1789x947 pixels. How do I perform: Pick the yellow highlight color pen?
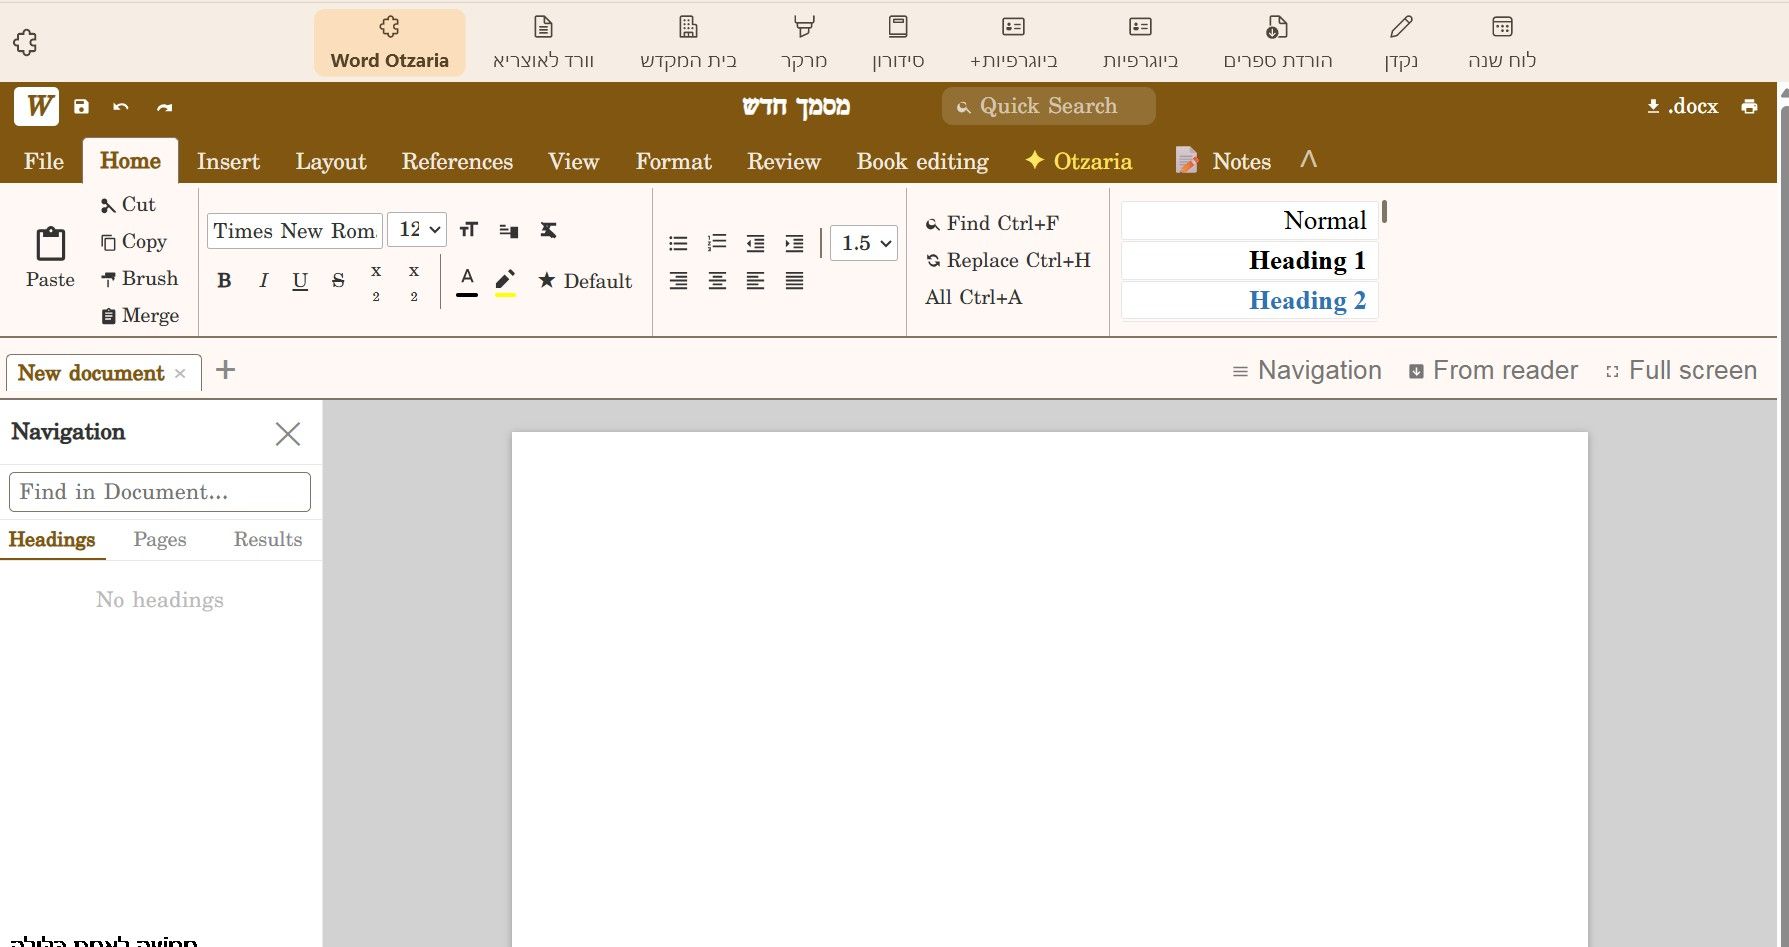(506, 282)
